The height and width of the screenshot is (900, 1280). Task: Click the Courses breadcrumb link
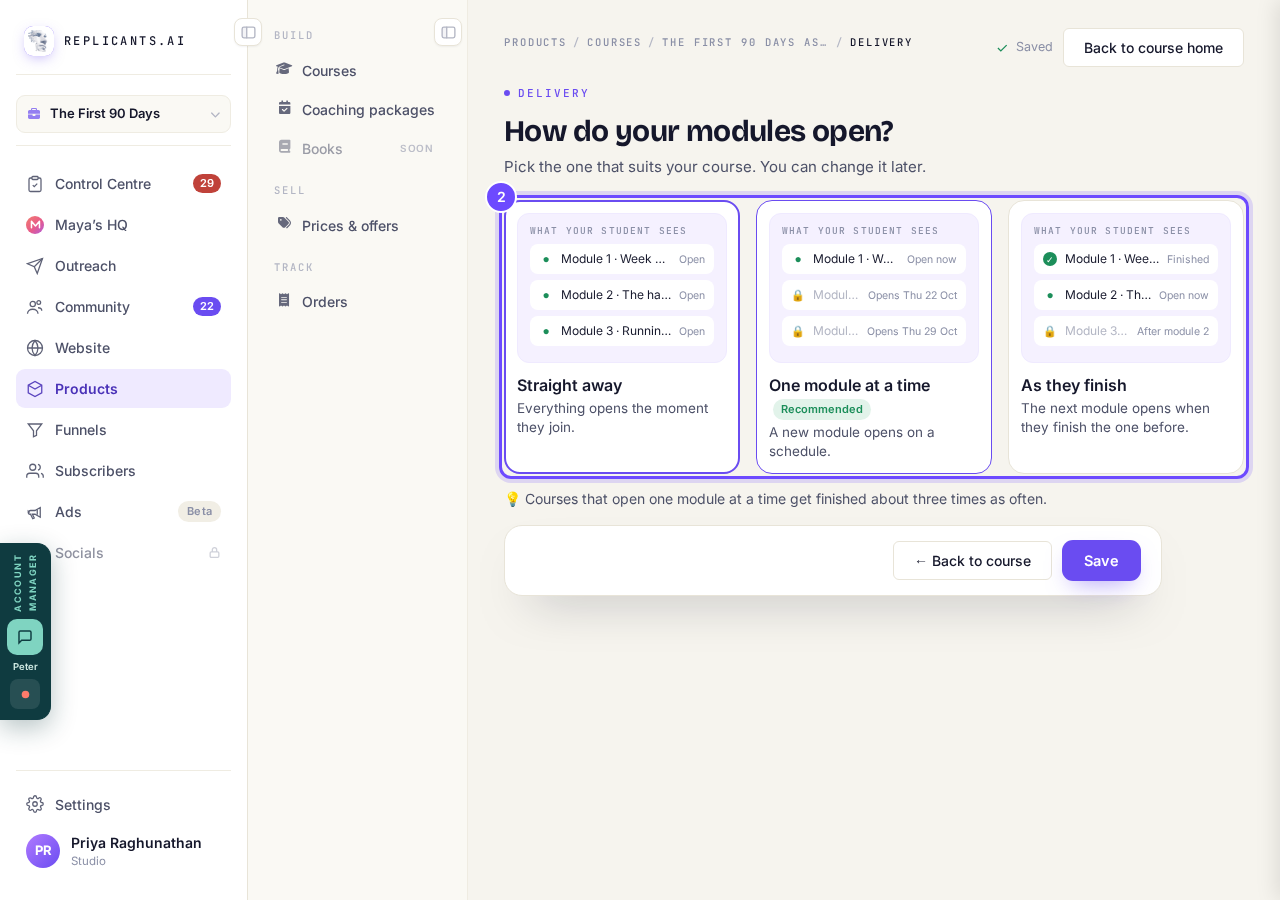point(614,43)
